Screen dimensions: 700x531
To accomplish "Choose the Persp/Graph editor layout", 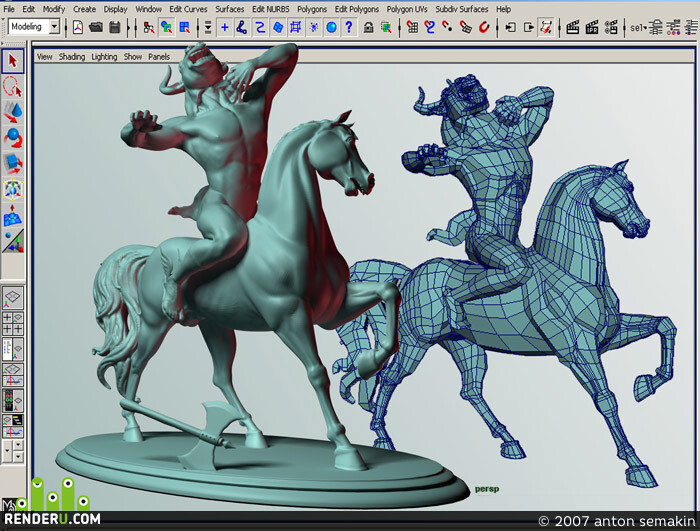I will [12, 375].
